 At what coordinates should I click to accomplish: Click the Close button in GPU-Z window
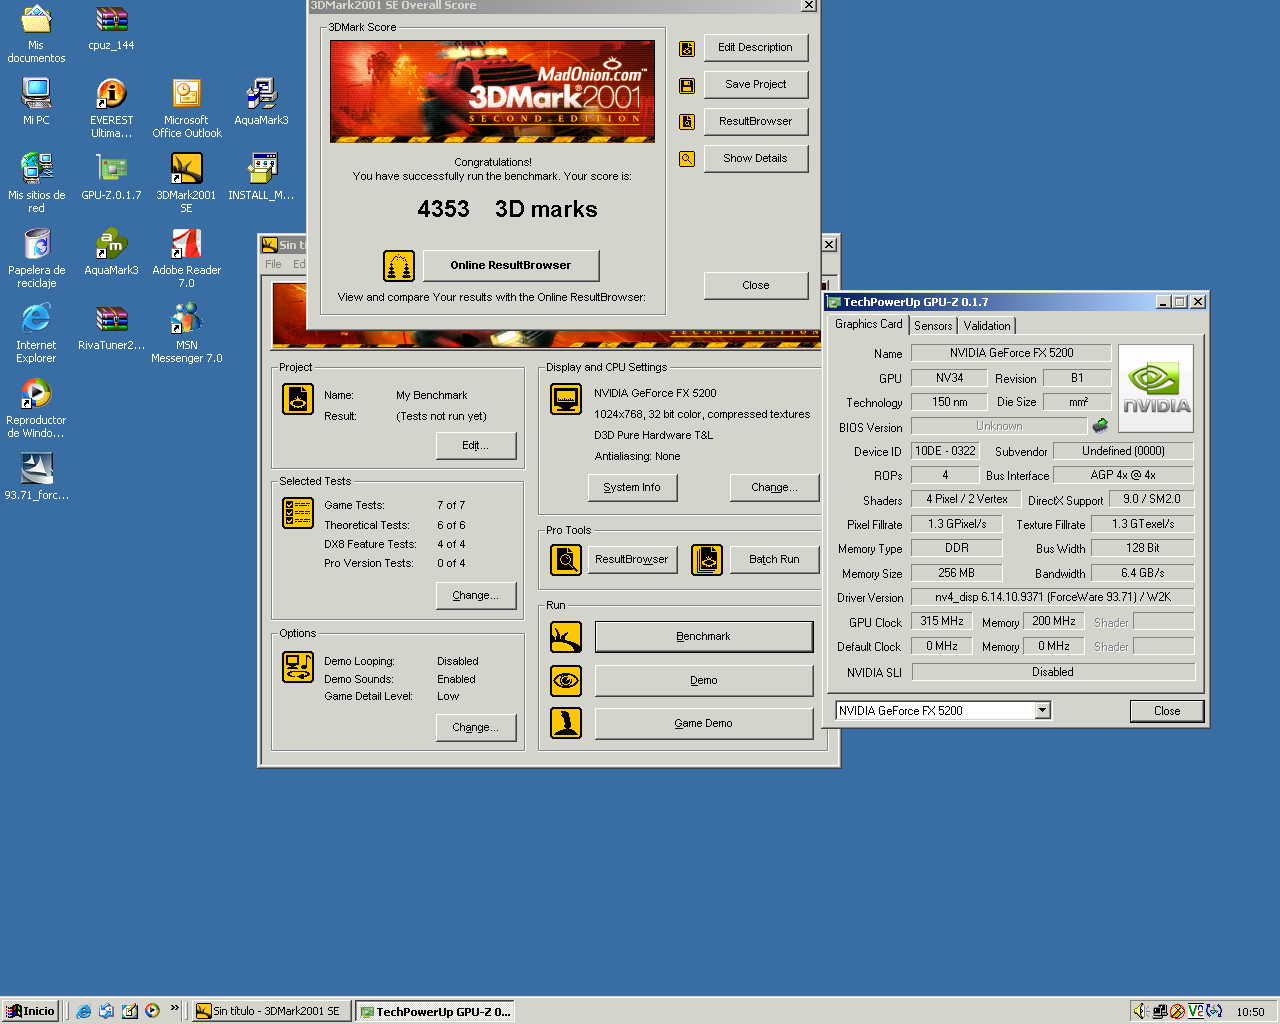point(1166,711)
